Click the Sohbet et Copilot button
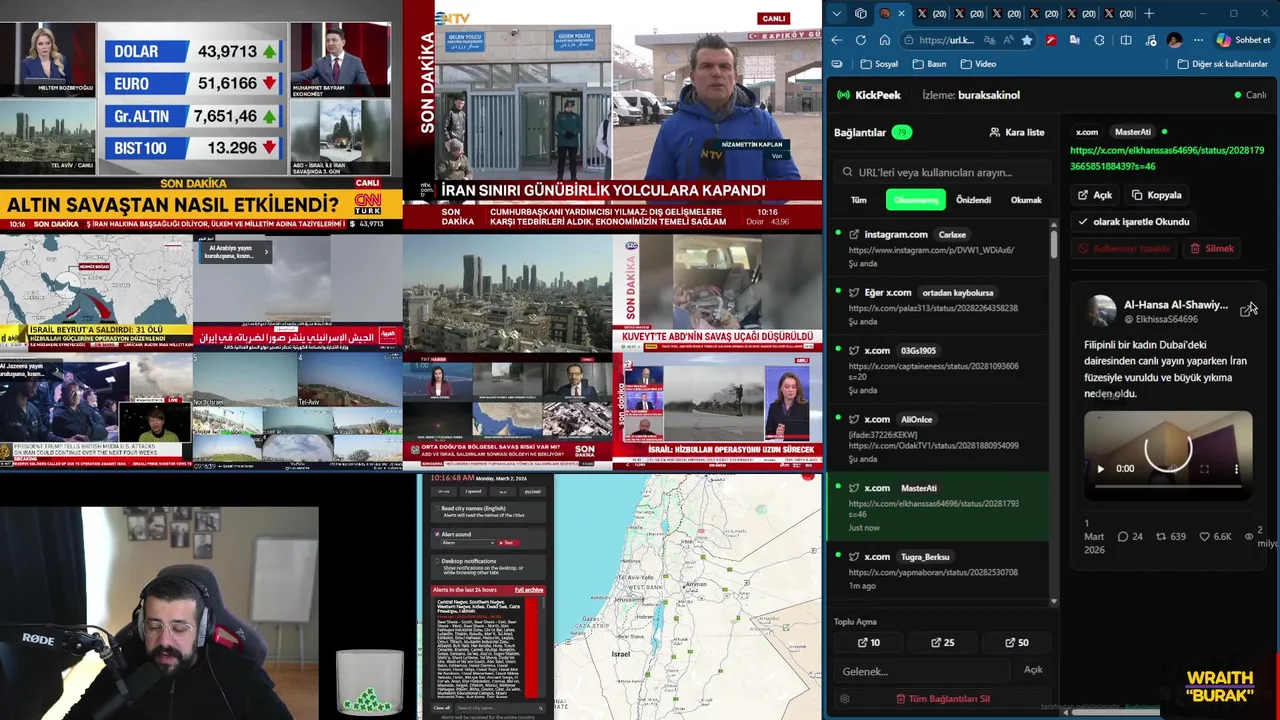 (x=1243, y=40)
